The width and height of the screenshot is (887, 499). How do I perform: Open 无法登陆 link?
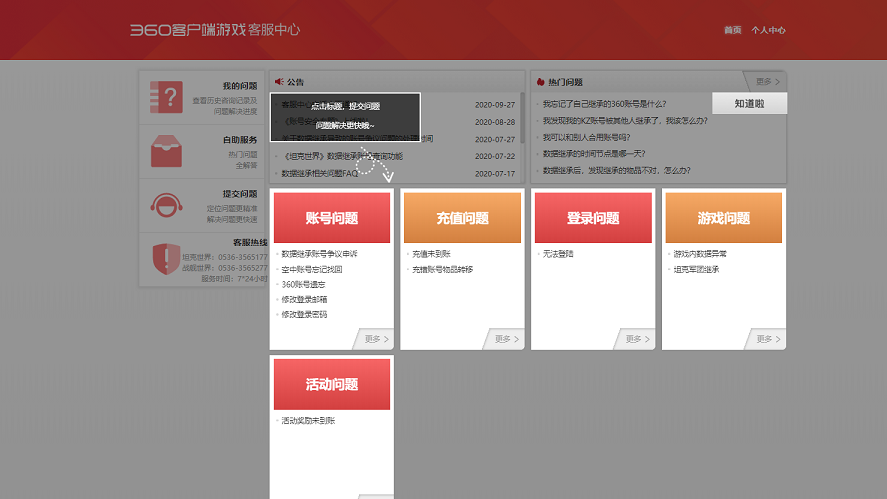(x=558, y=254)
